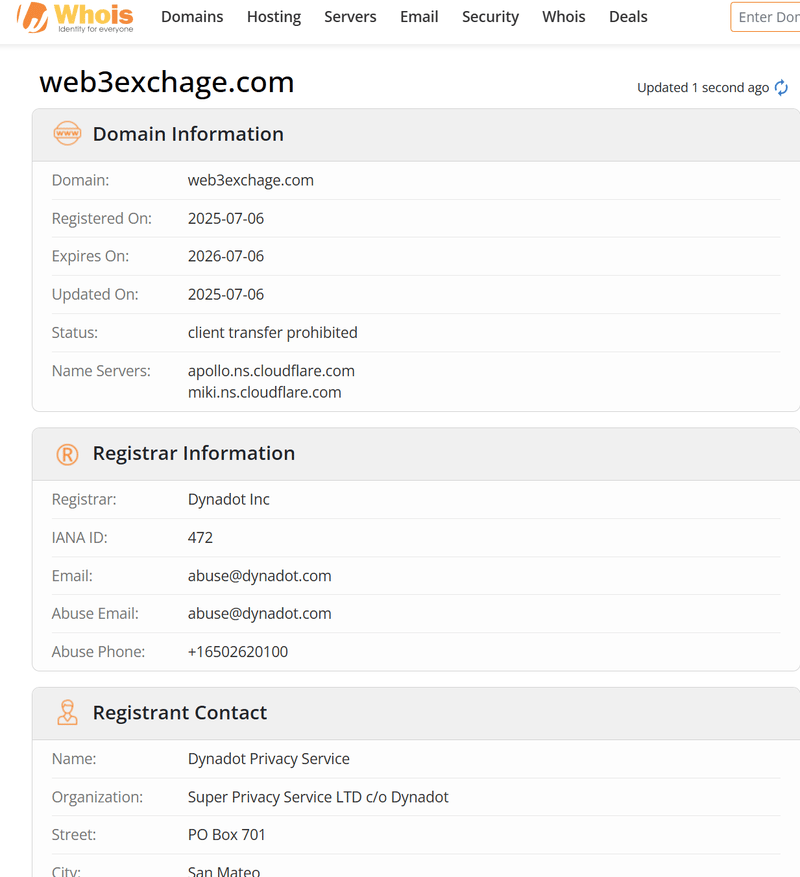Image resolution: width=800 pixels, height=877 pixels.
Task: Click the IANA ID label
Action: (79, 537)
